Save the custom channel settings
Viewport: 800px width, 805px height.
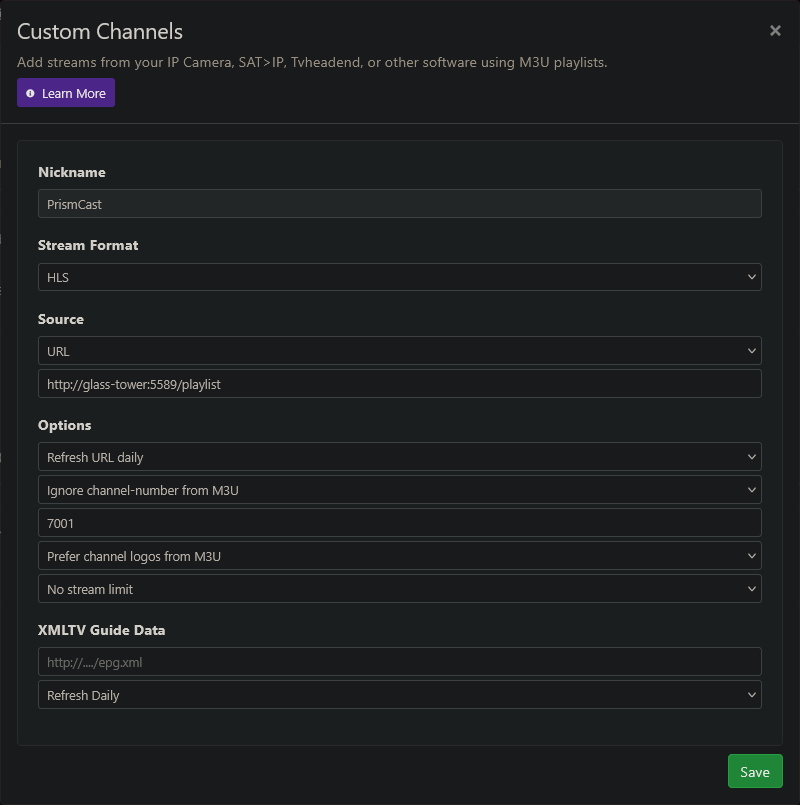click(x=755, y=771)
